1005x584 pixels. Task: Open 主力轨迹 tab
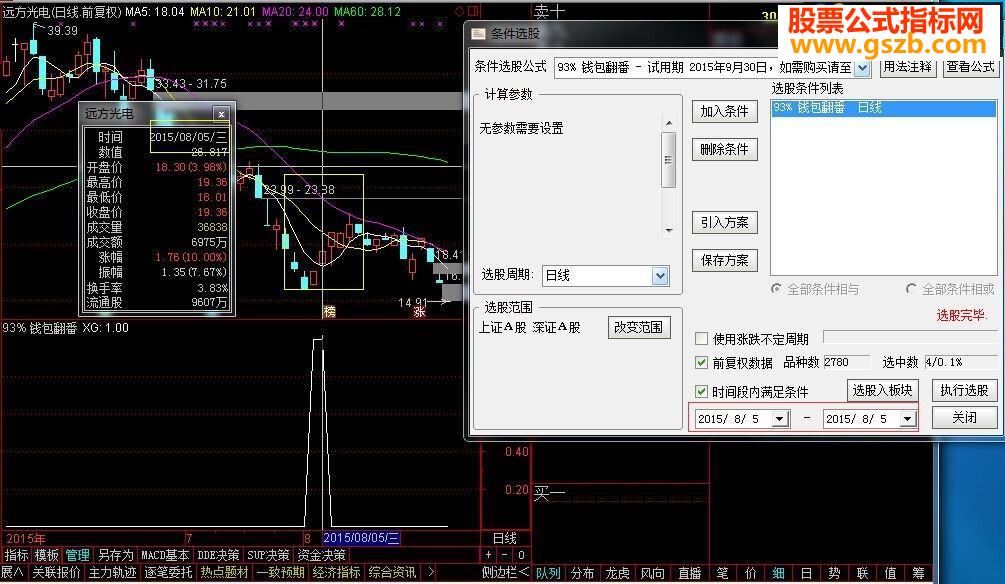click(112, 572)
